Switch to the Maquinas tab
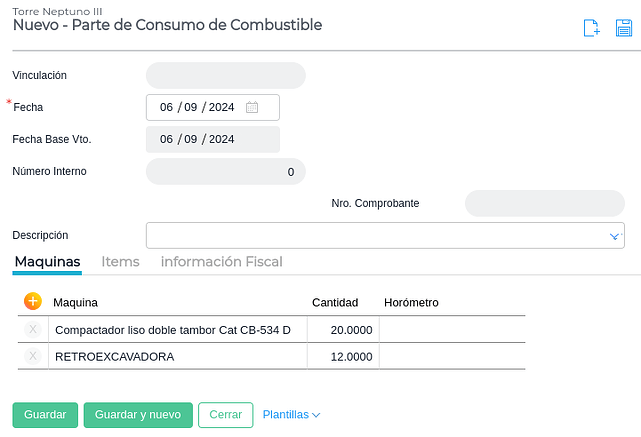The image size is (641, 437). [47, 262]
